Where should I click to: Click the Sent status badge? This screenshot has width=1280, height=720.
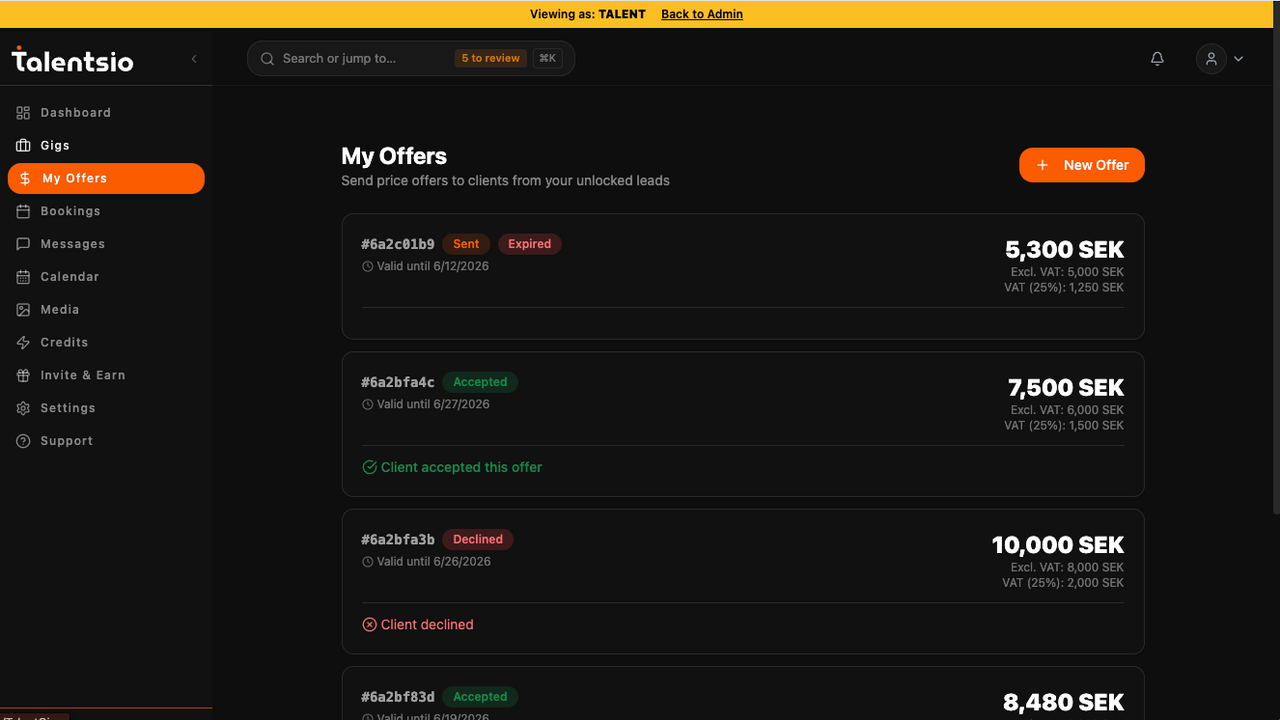pyautogui.click(x=466, y=244)
